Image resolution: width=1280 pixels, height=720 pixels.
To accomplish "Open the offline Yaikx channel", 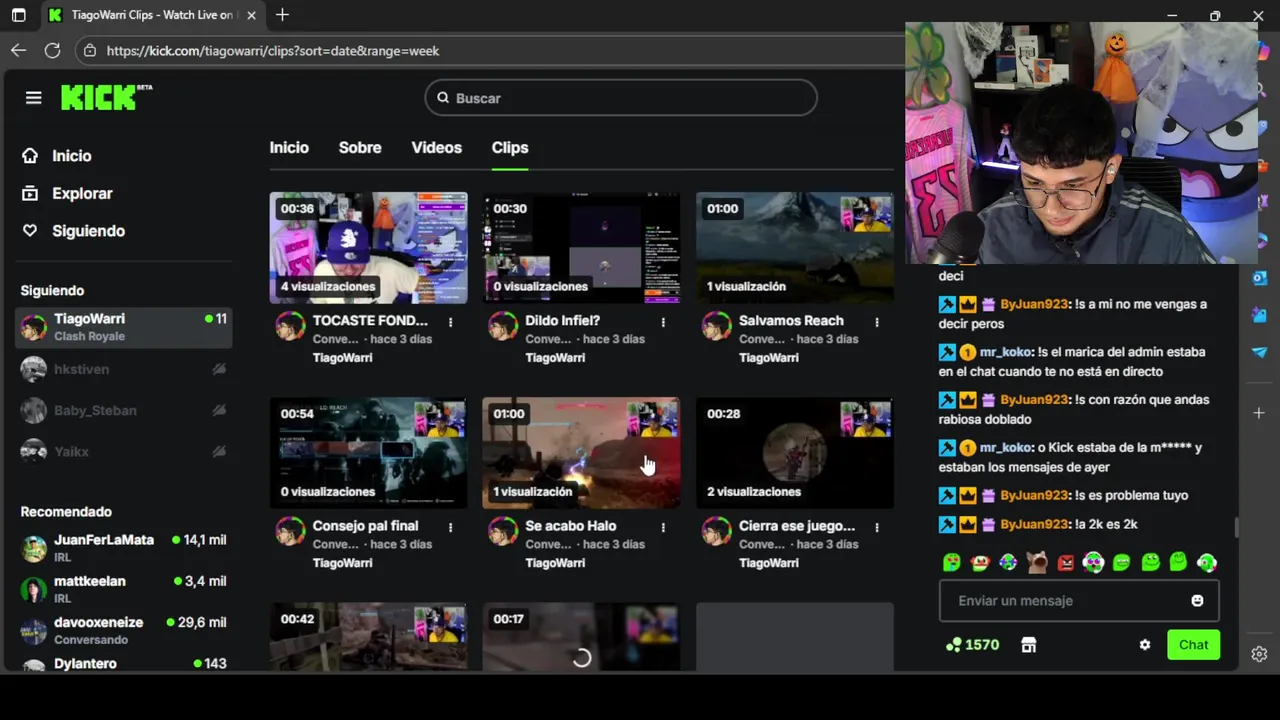I will 124,451.
